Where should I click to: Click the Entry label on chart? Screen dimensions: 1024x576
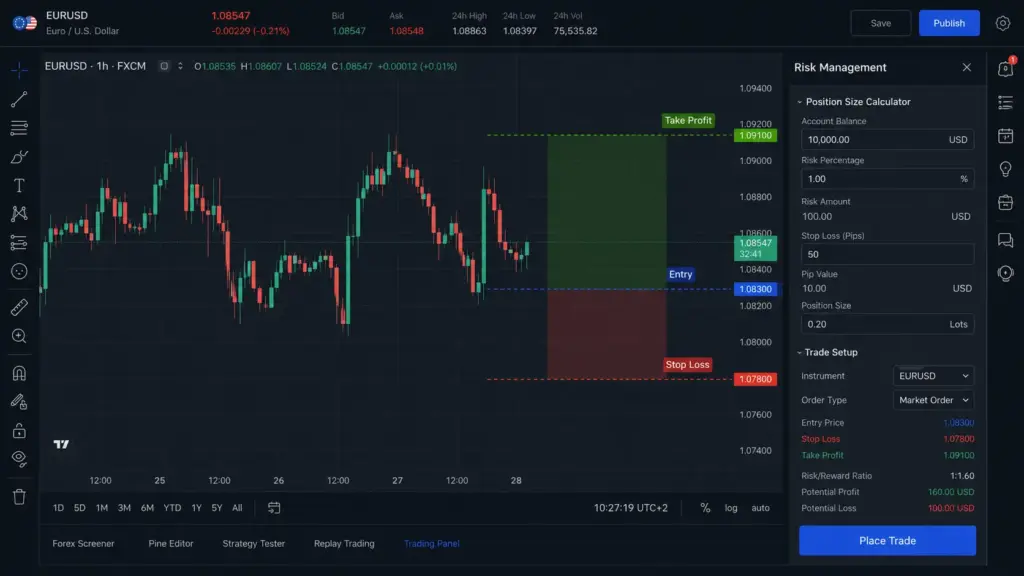coord(680,274)
